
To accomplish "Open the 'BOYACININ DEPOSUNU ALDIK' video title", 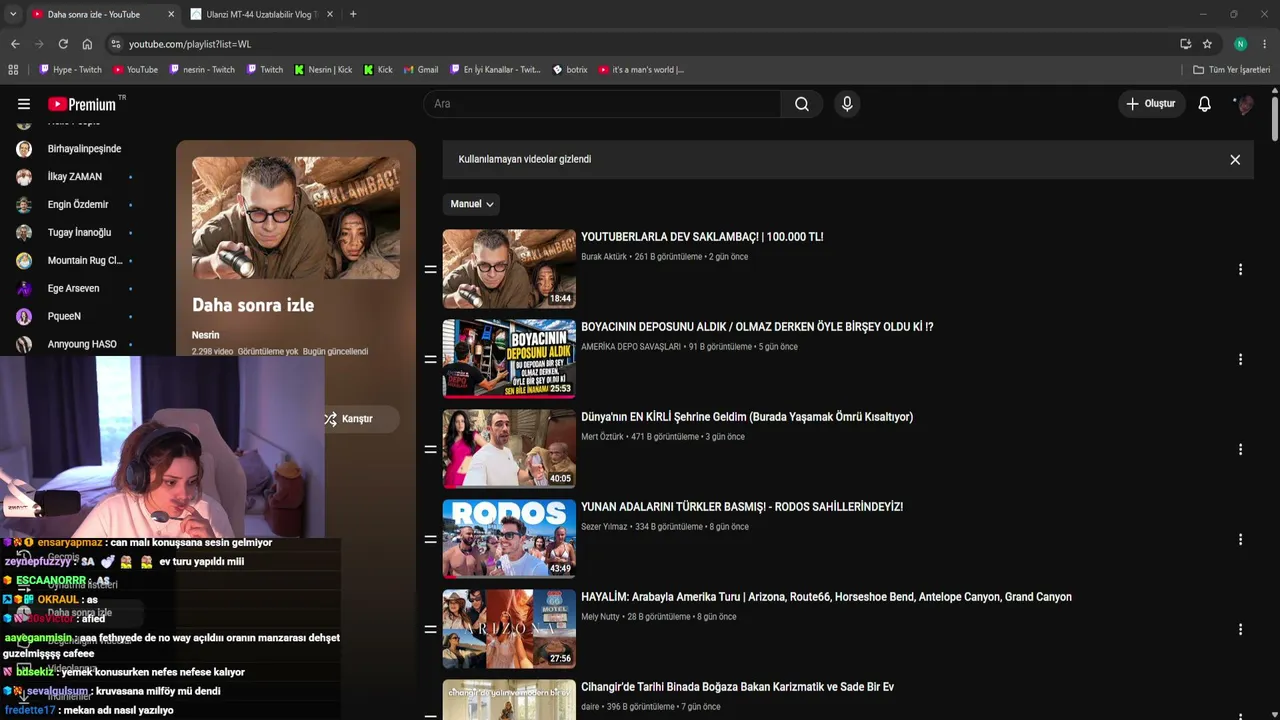I will (x=757, y=327).
